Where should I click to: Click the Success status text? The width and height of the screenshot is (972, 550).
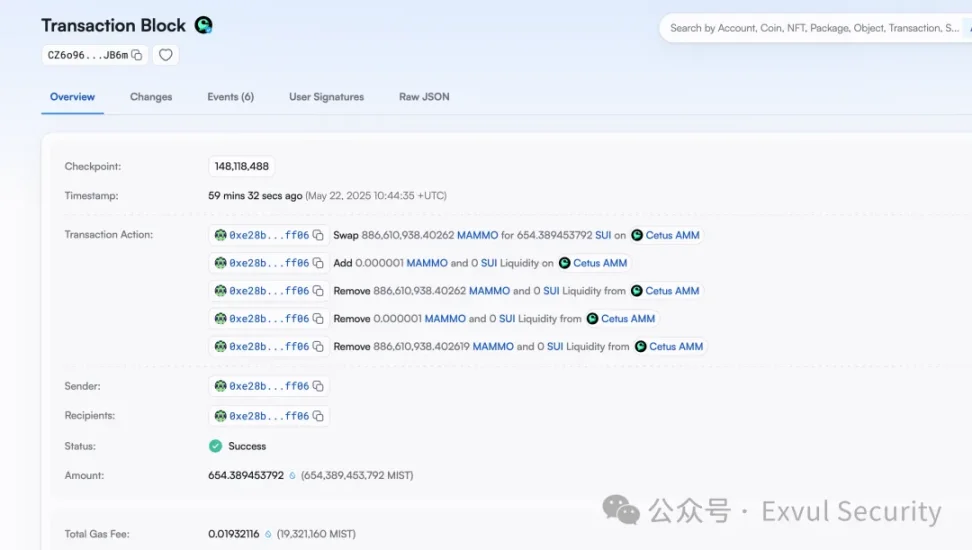[x=247, y=446]
